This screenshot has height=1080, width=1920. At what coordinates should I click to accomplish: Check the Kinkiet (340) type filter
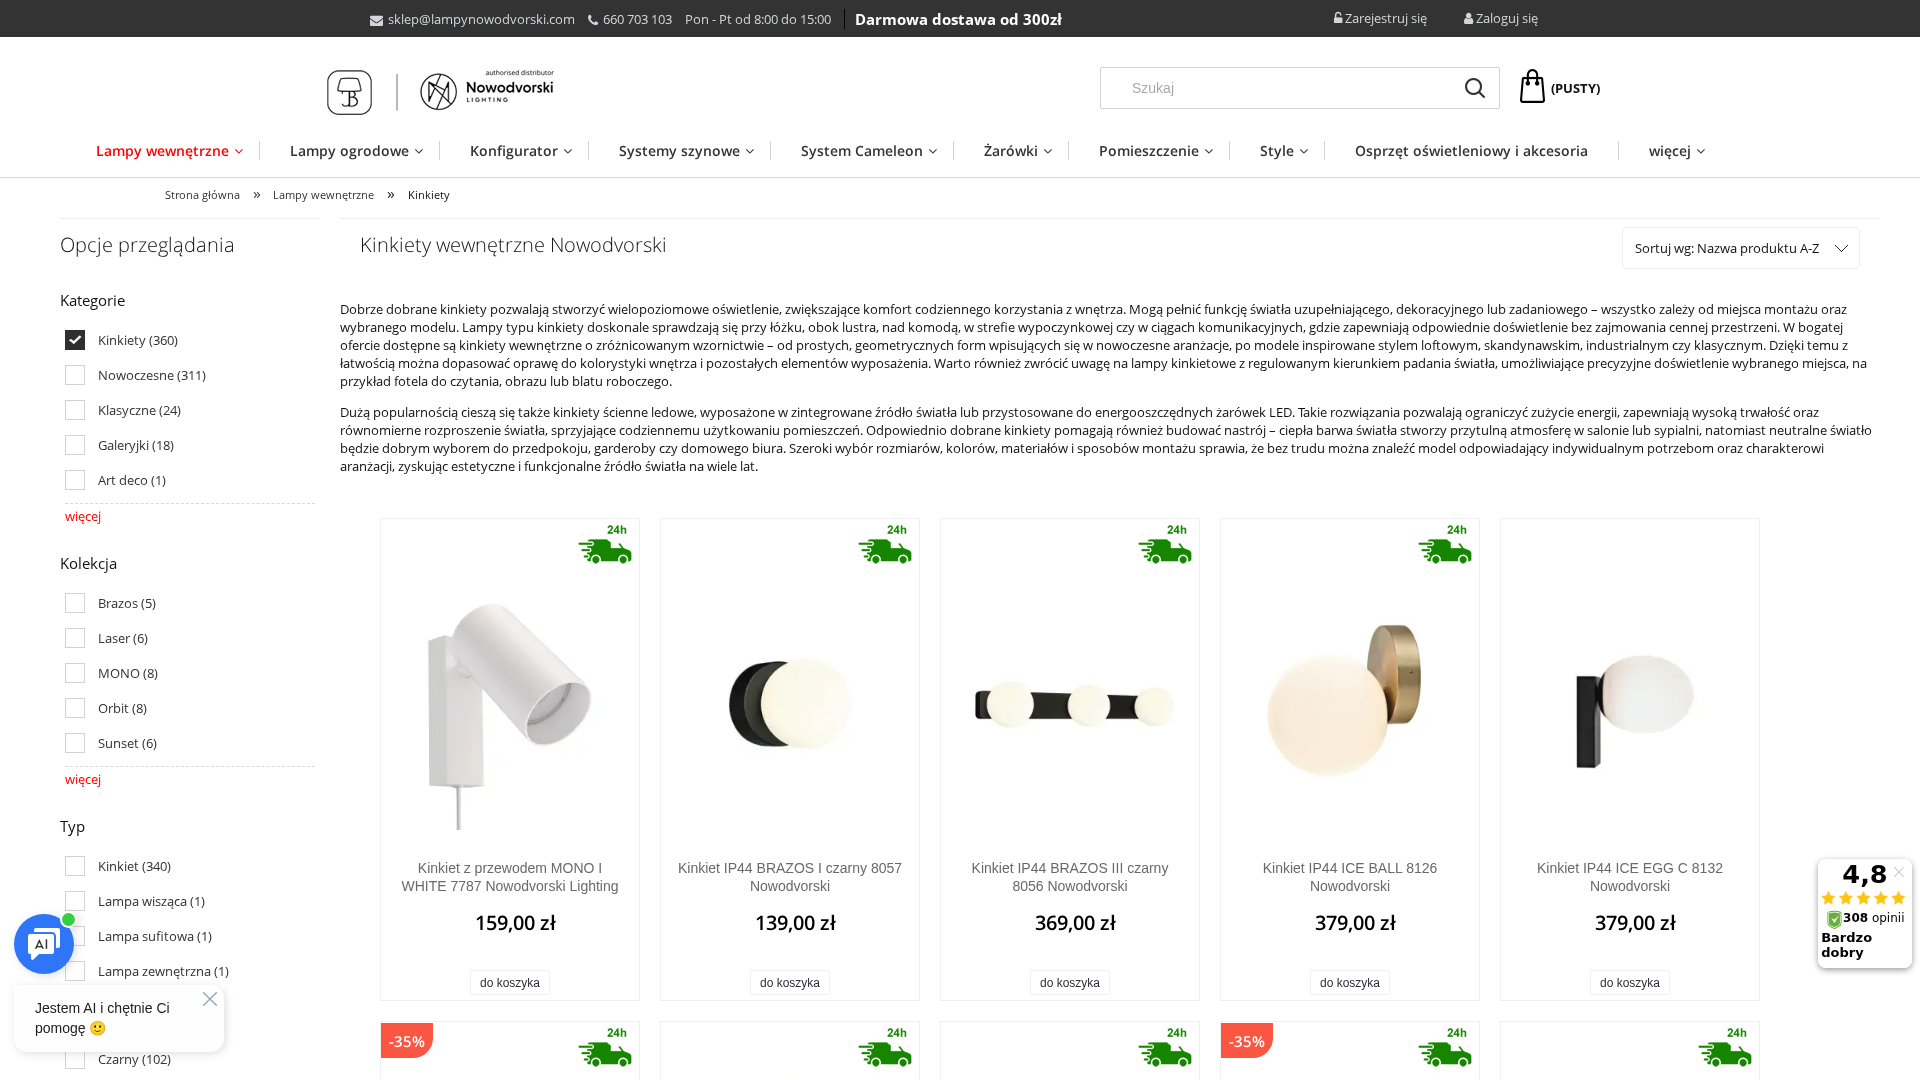[x=75, y=866]
